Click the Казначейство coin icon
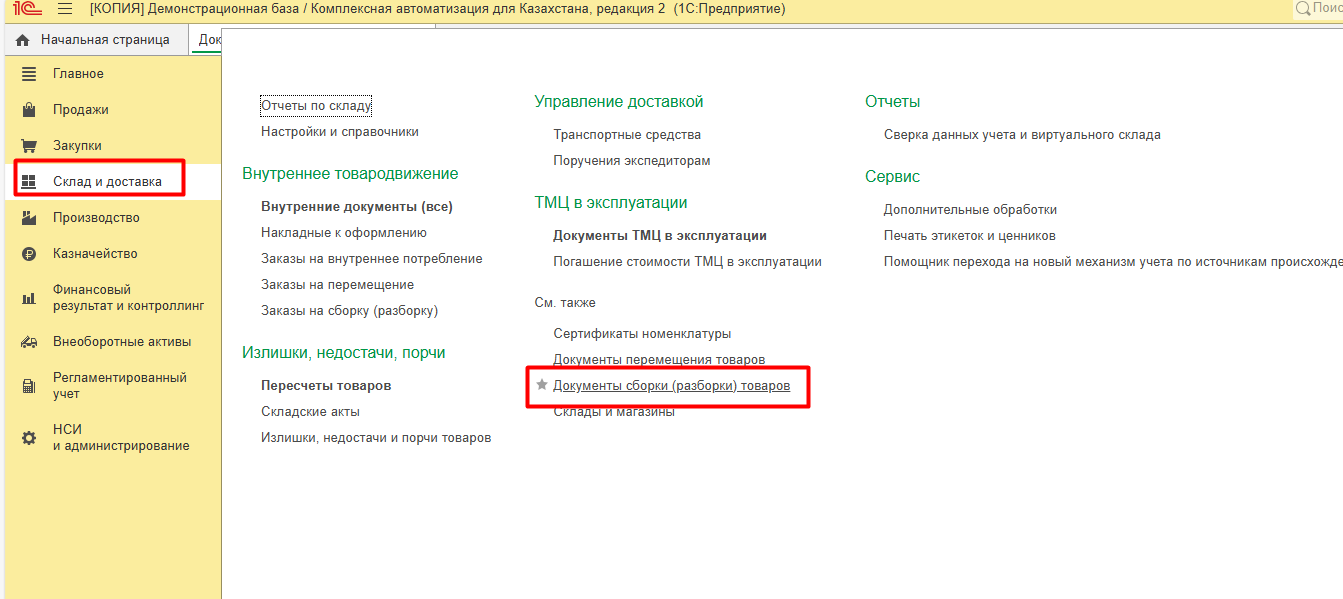 pos(29,254)
